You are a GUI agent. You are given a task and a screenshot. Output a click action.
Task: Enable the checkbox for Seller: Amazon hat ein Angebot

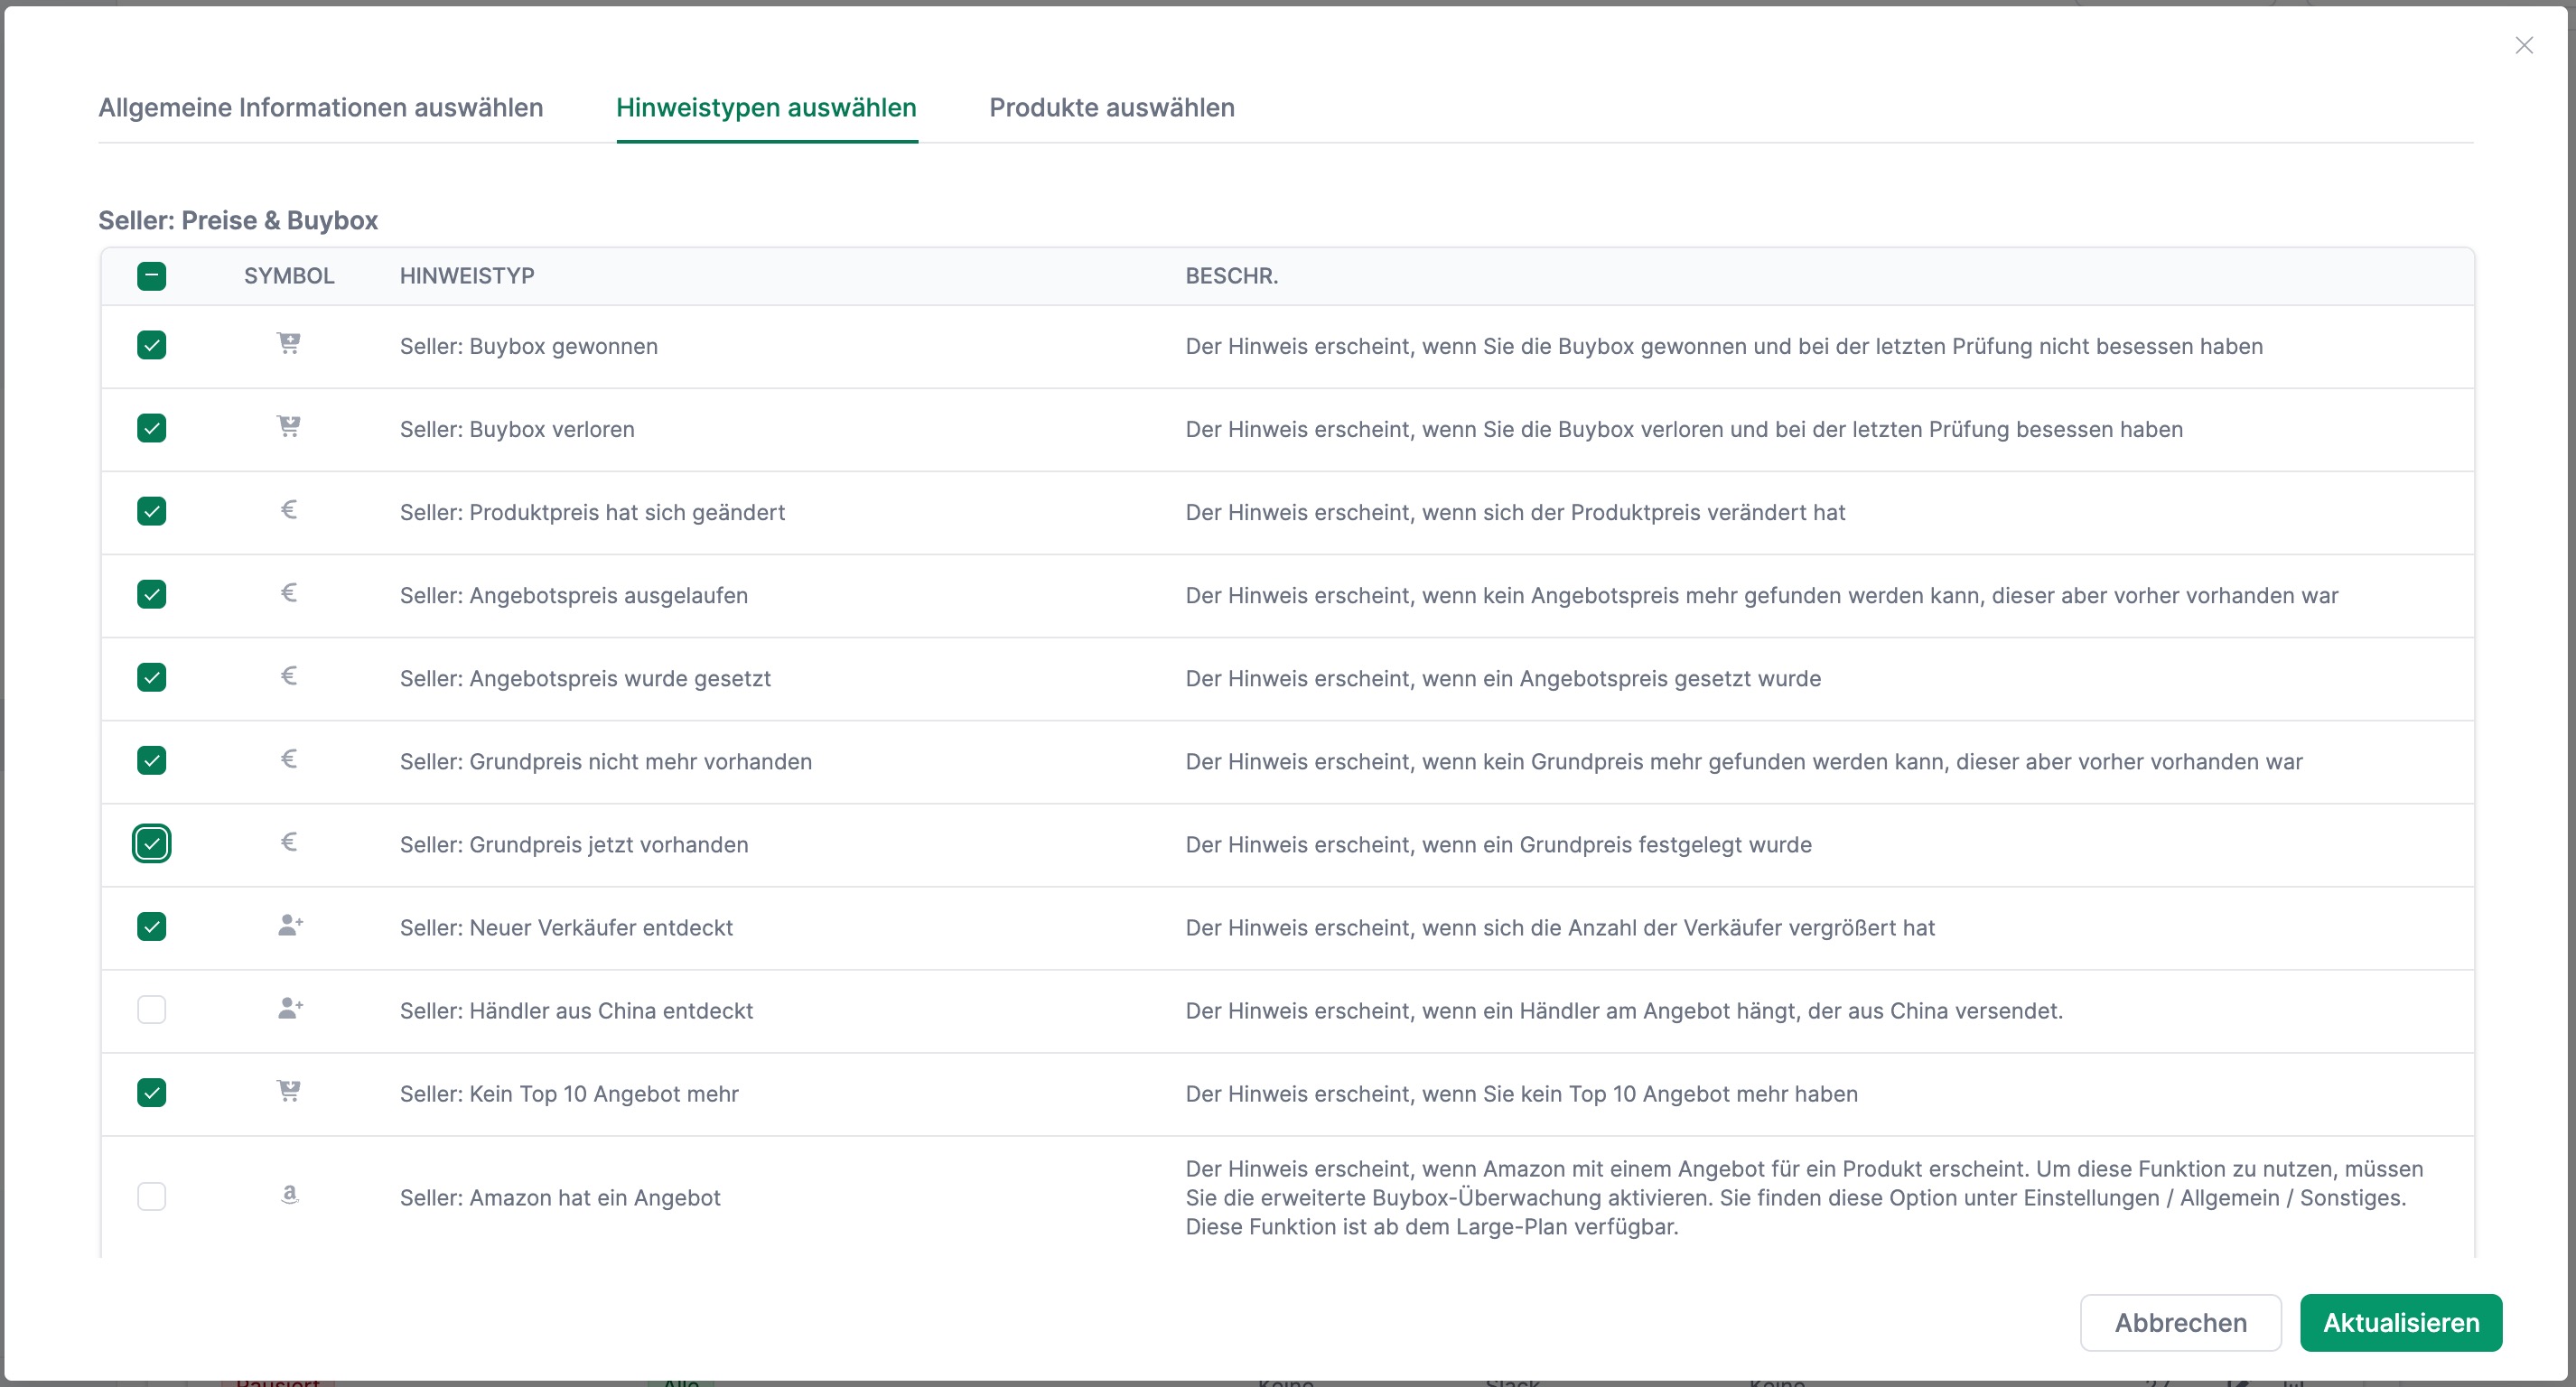[152, 1196]
